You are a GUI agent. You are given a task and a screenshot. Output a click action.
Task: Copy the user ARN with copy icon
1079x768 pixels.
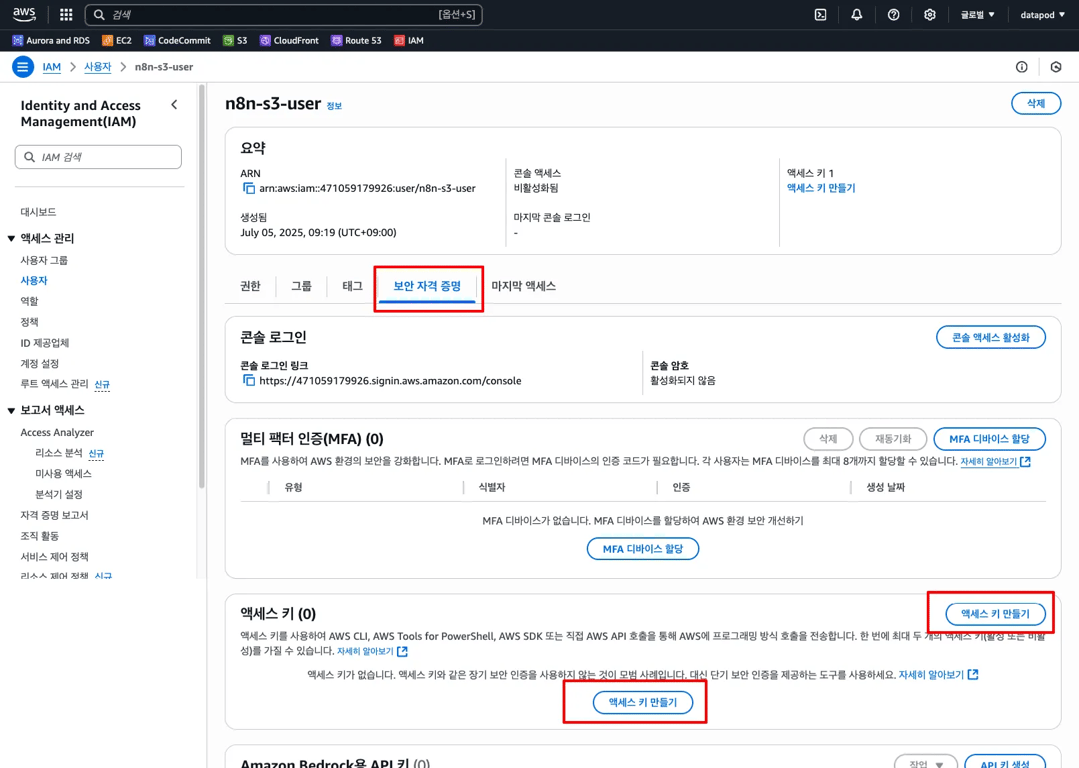248,188
